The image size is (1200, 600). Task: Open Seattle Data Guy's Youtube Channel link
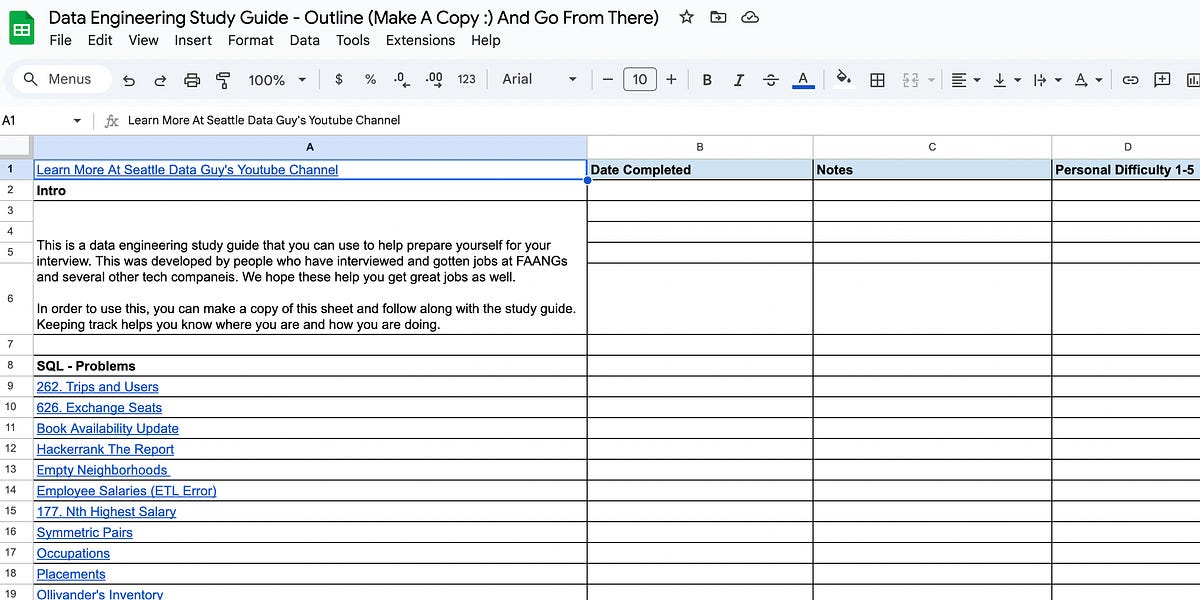coord(187,170)
